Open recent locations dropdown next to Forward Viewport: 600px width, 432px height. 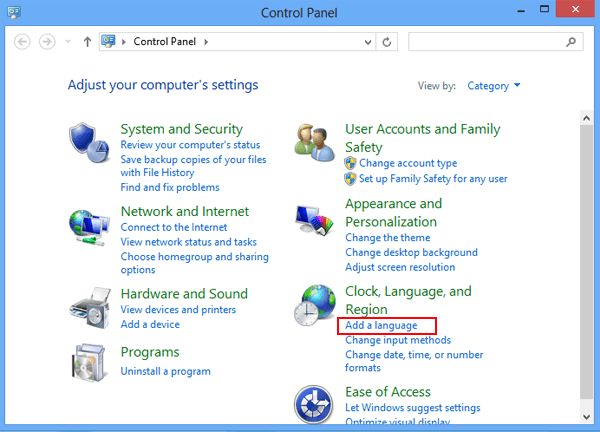pos(68,42)
